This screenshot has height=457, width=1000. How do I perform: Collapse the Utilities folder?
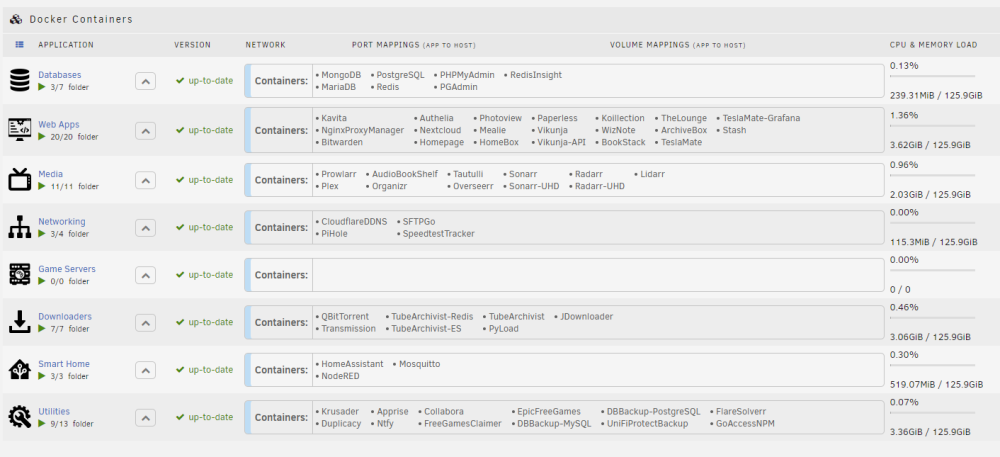pyautogui.click(x=145, y=417)
